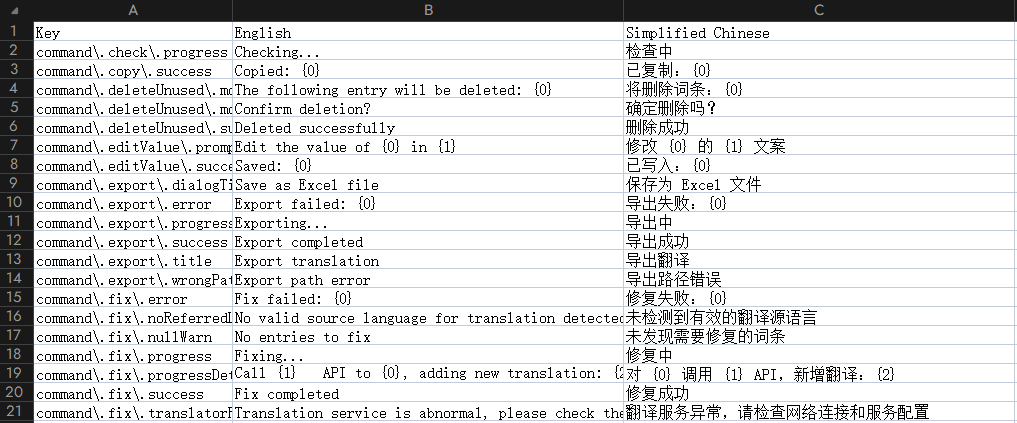Select cell 'Edit the value of {0} in {1}'

pyautogui.click(x=428, y=146)
